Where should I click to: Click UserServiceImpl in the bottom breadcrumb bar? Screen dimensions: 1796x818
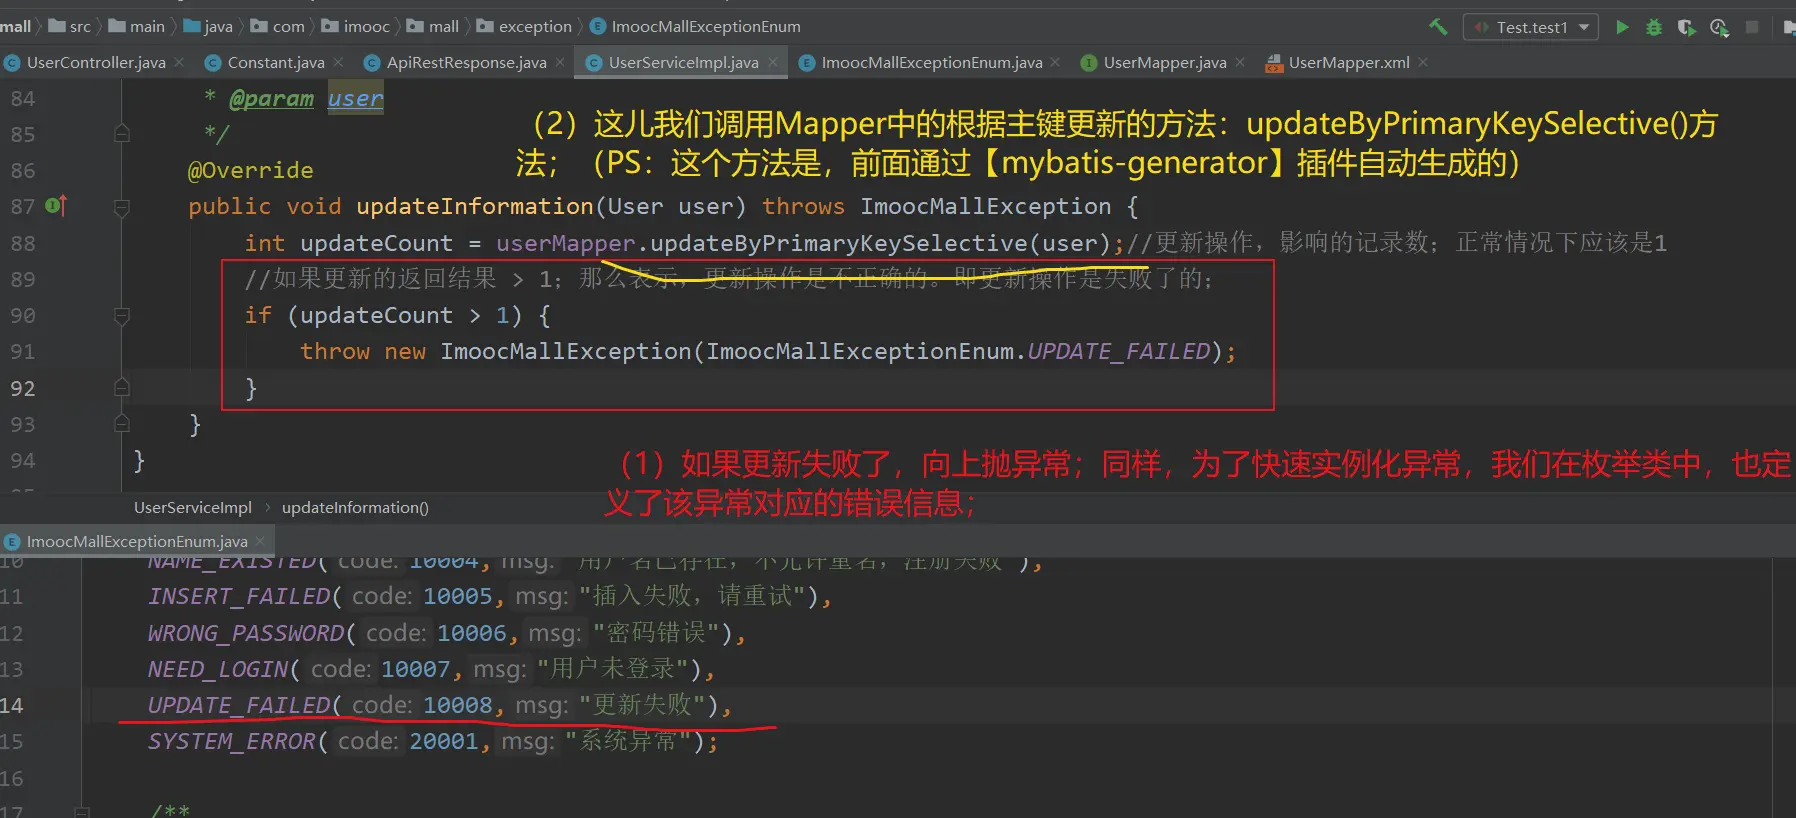(193, 507)
